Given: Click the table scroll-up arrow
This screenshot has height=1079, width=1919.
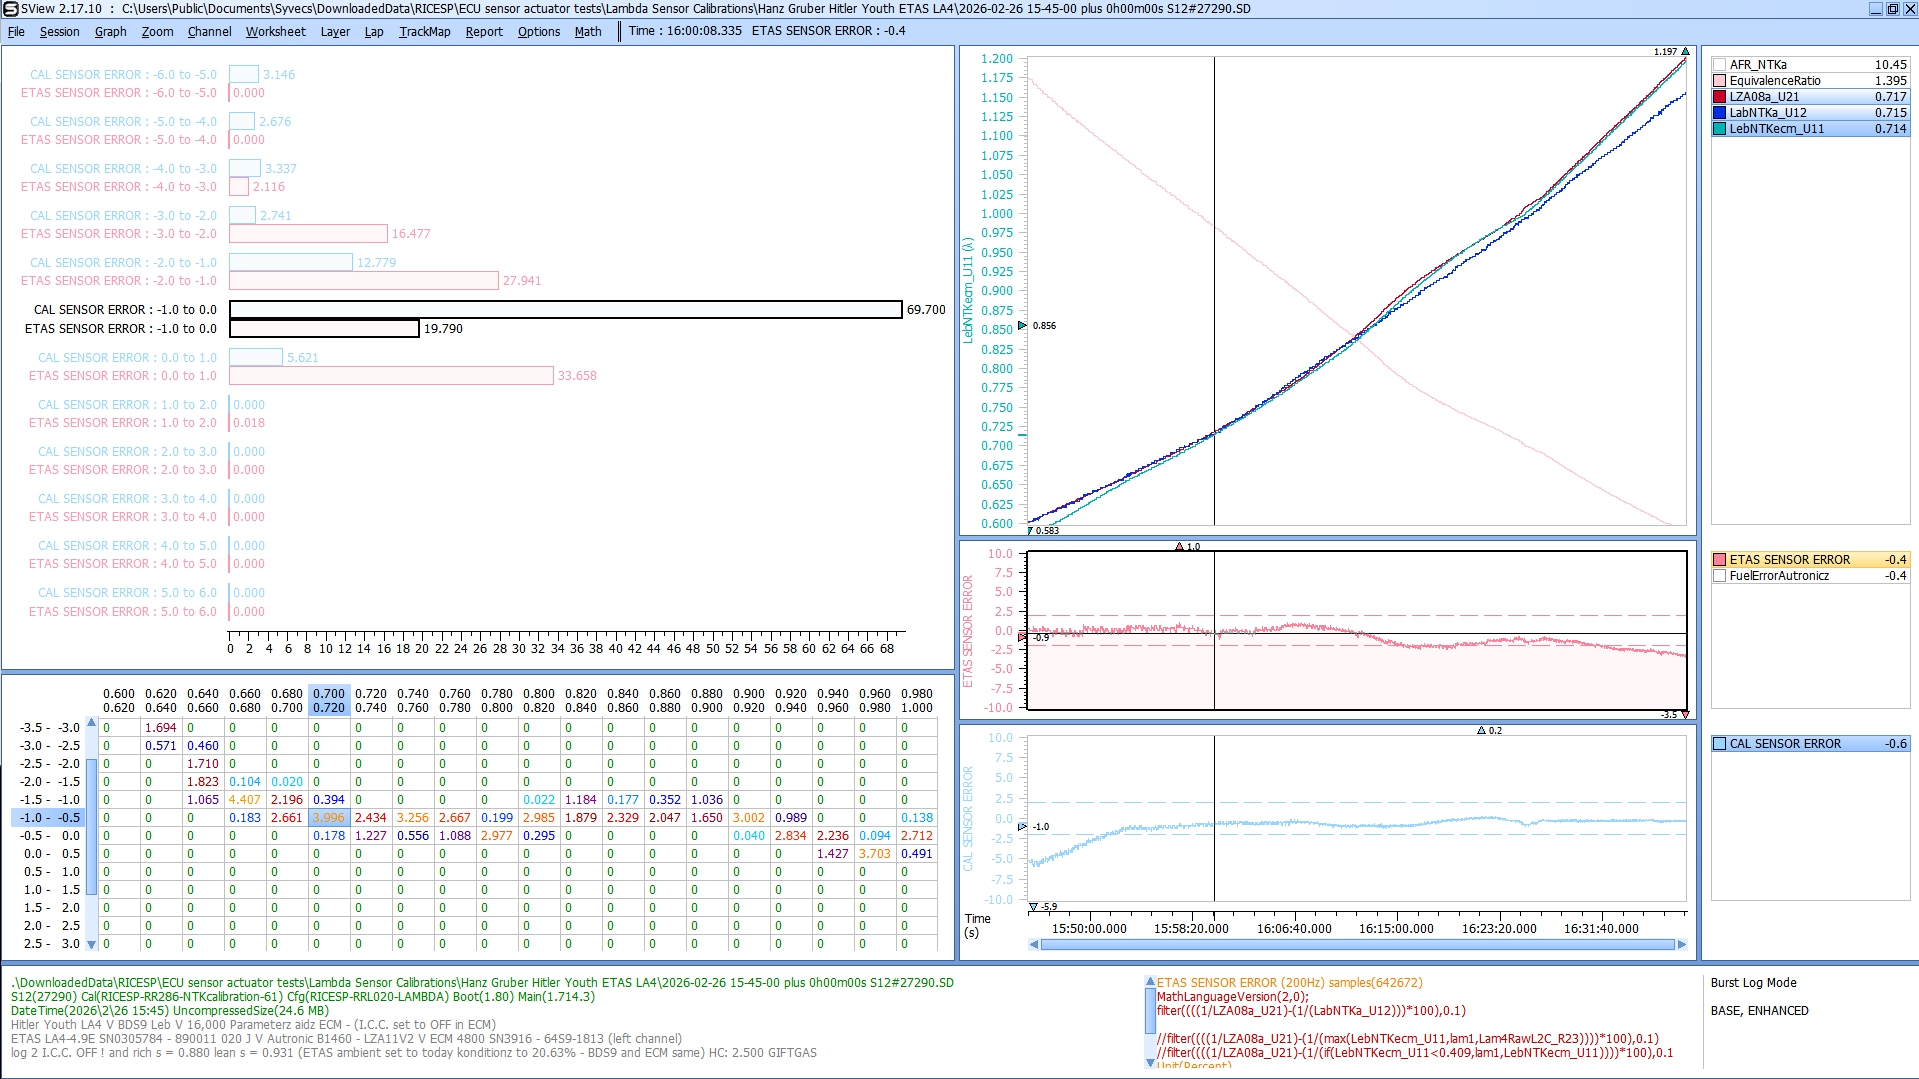Looking at the screenshot, I should [92, 723].
